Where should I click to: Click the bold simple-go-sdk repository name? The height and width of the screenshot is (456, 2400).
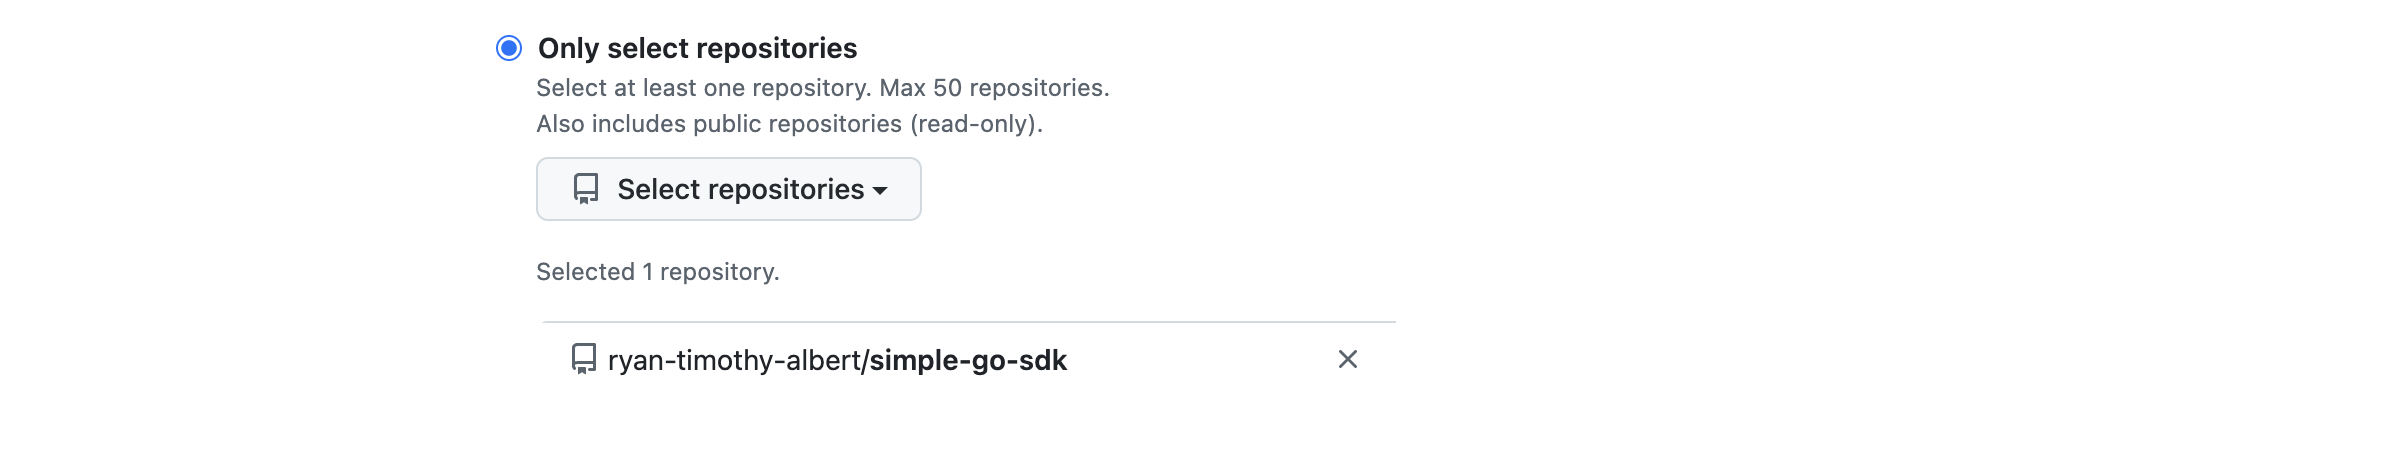click(968, 360)
